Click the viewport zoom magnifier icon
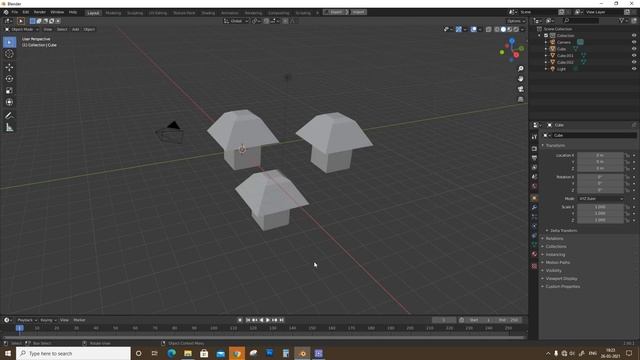The width and height of the screenshot is (640, 360). coord(520,69)
